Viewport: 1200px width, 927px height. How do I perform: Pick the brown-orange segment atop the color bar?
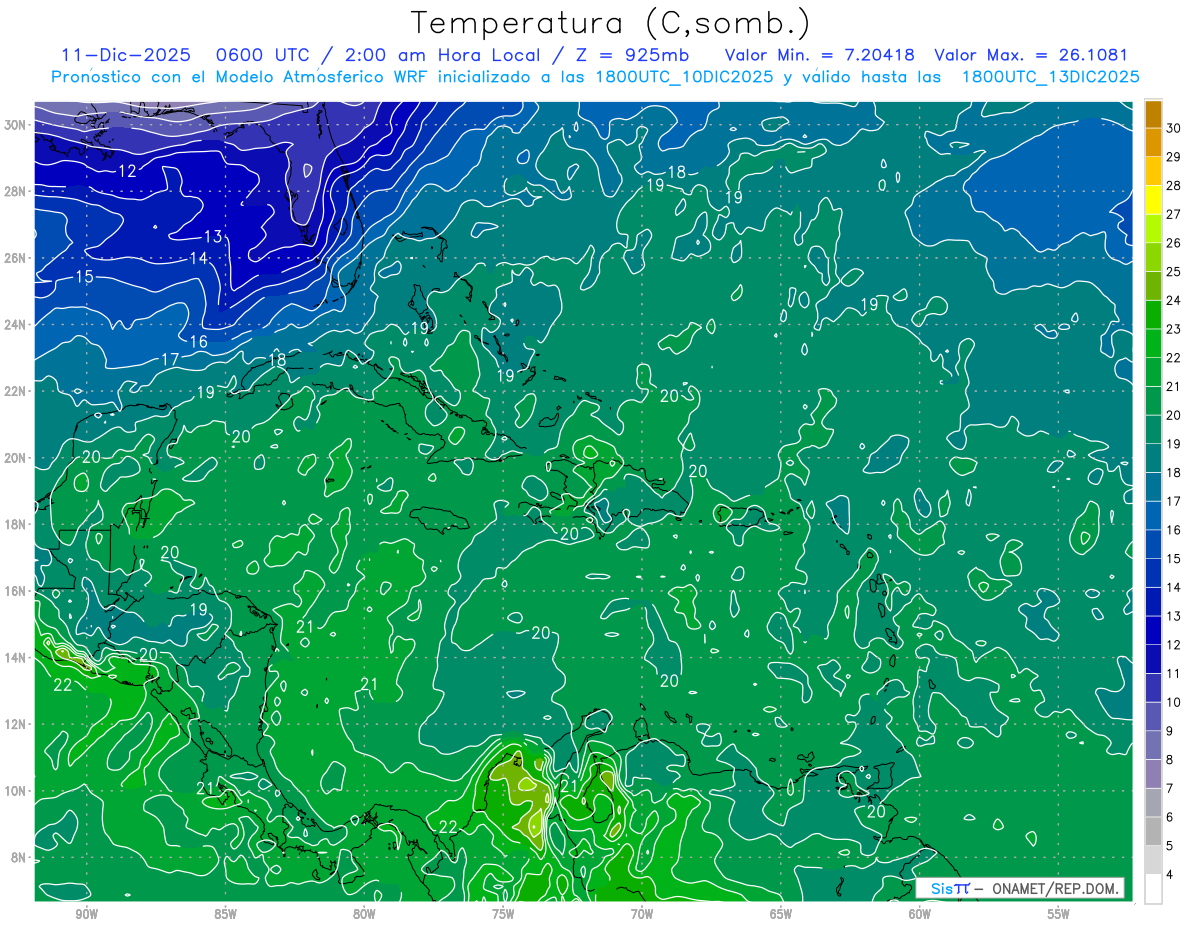pos(1153,114)
